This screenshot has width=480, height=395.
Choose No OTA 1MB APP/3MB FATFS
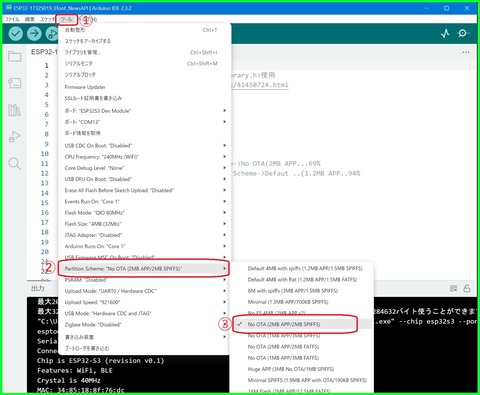point(302,358)
